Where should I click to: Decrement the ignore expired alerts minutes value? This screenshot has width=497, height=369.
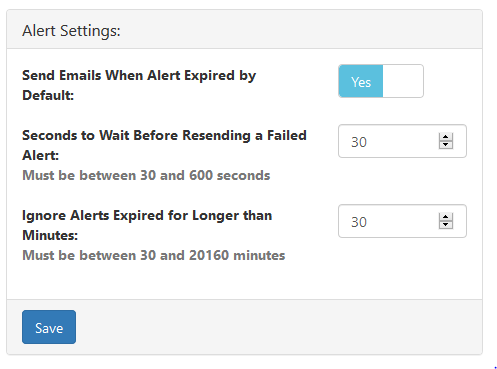(x=446, y=225)
